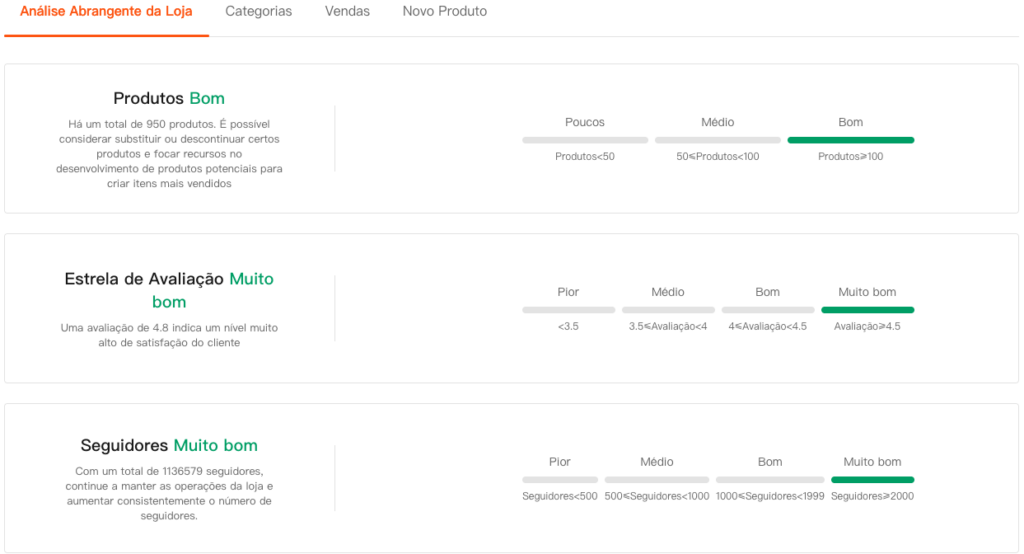Select the Novo Produto tab
The width and height of the screenshot is (1024, 554).
point(445,12)
